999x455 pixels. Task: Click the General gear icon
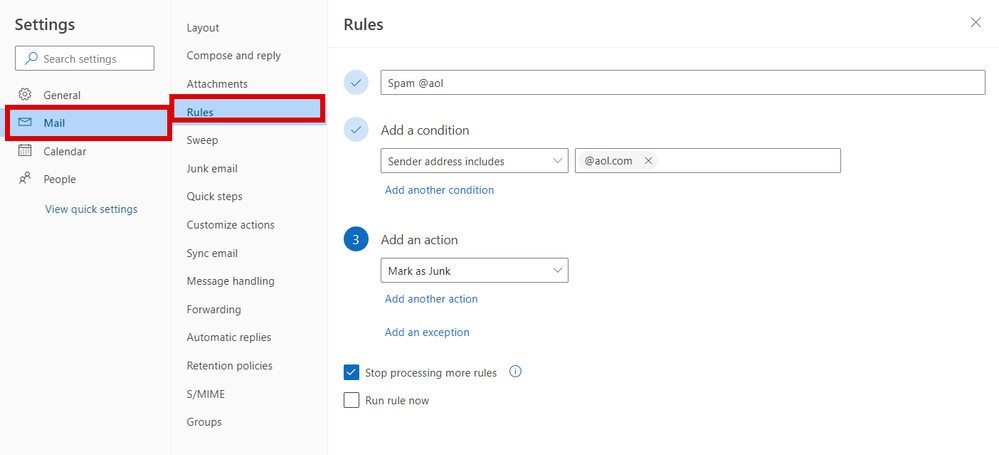tap(25, 95)
